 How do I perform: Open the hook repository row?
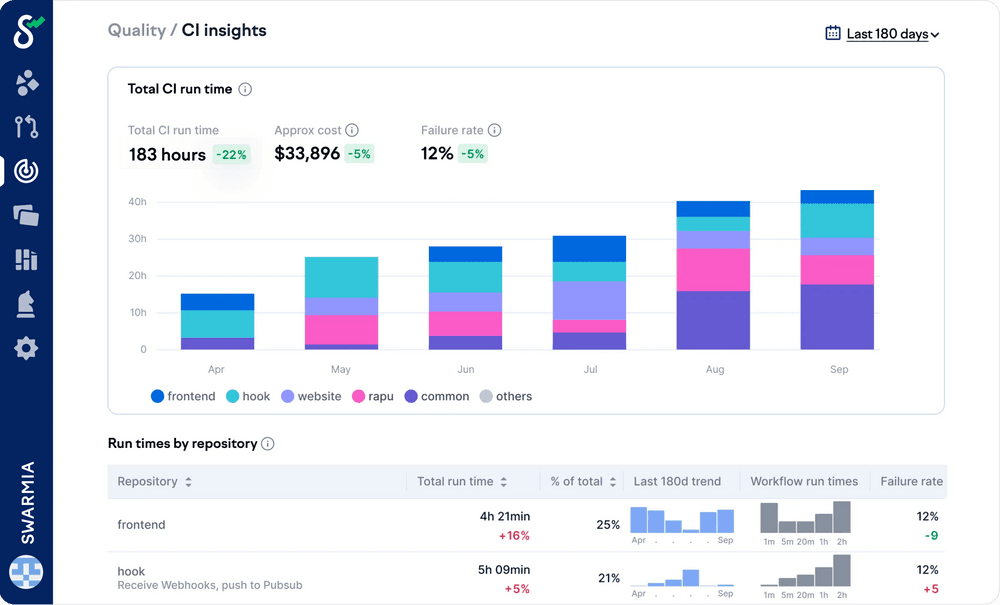(131, 572)
